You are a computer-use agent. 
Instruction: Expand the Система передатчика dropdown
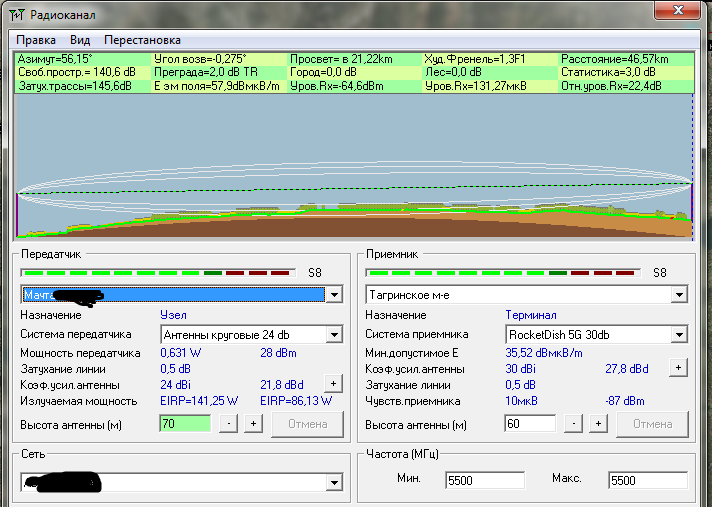pos(334,334)
